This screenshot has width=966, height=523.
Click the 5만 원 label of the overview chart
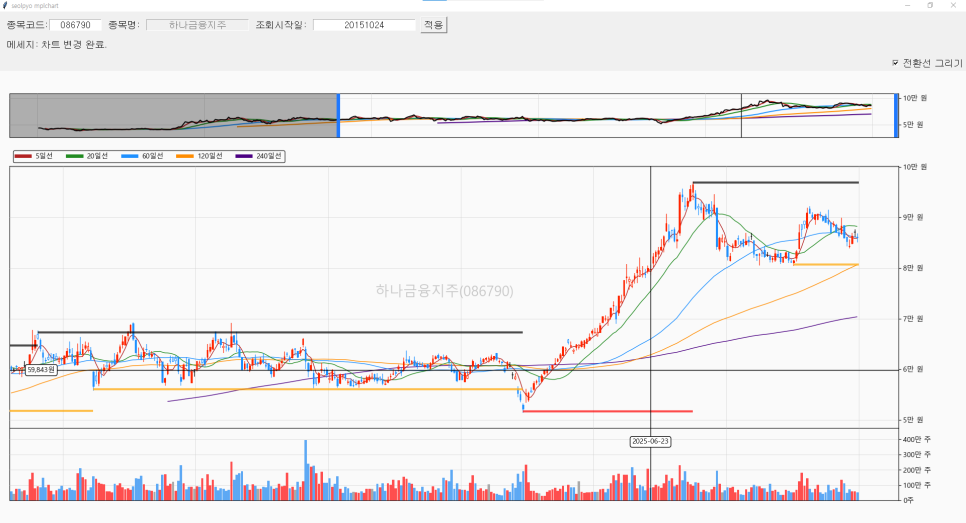(913, 125)
